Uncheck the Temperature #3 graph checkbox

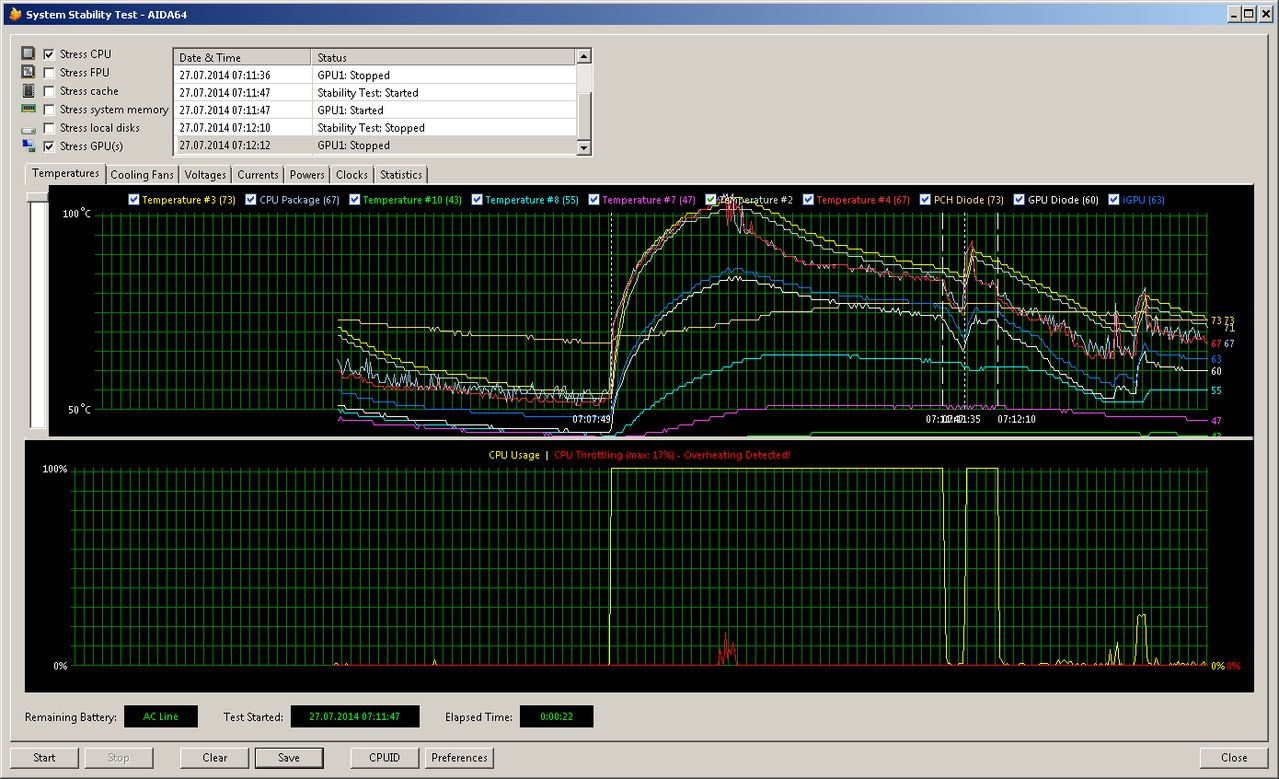134,200
